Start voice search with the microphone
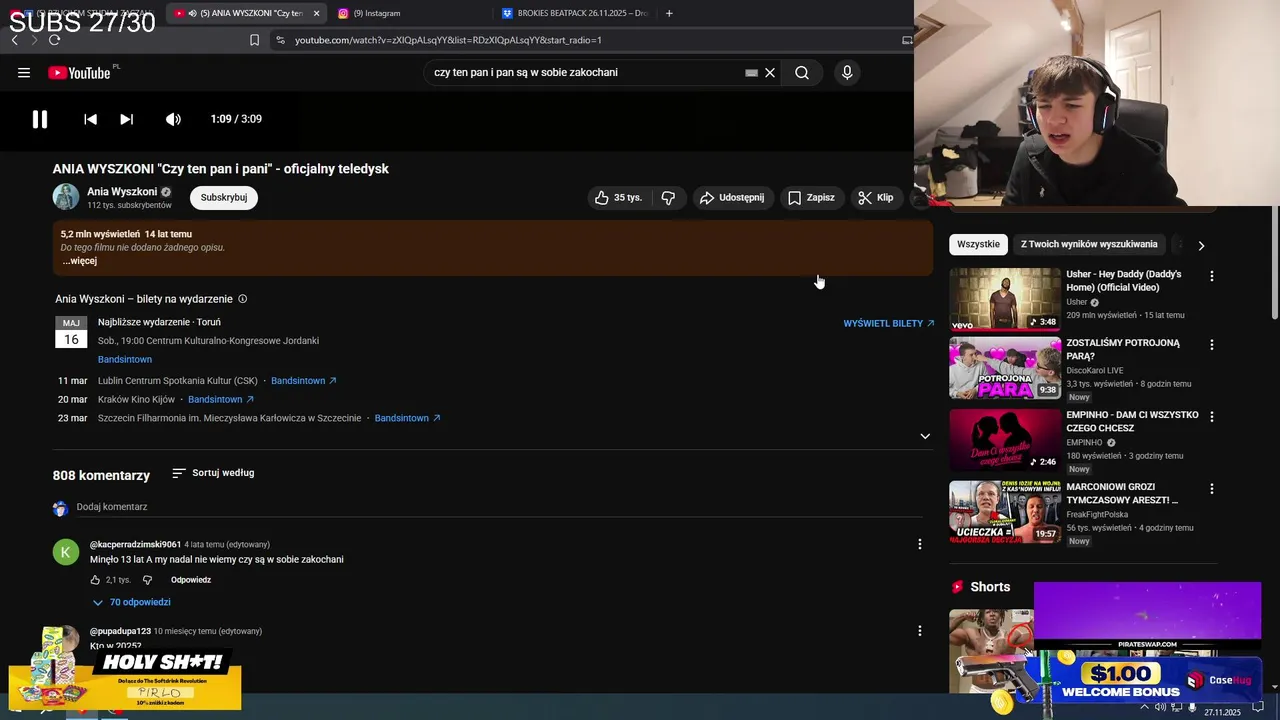Screen dimensions: 1280x720 point(847,73)
